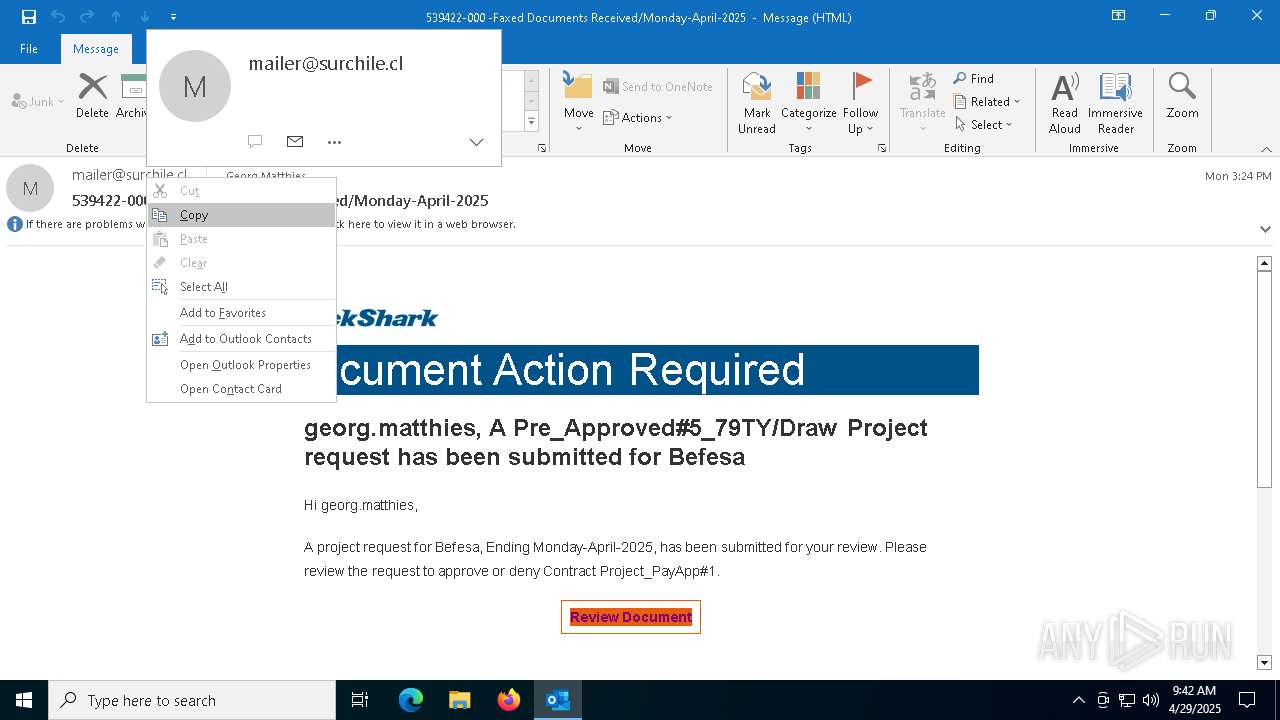Click contact card email envelope icon
Screen dimensions: 1280x720
295,142
